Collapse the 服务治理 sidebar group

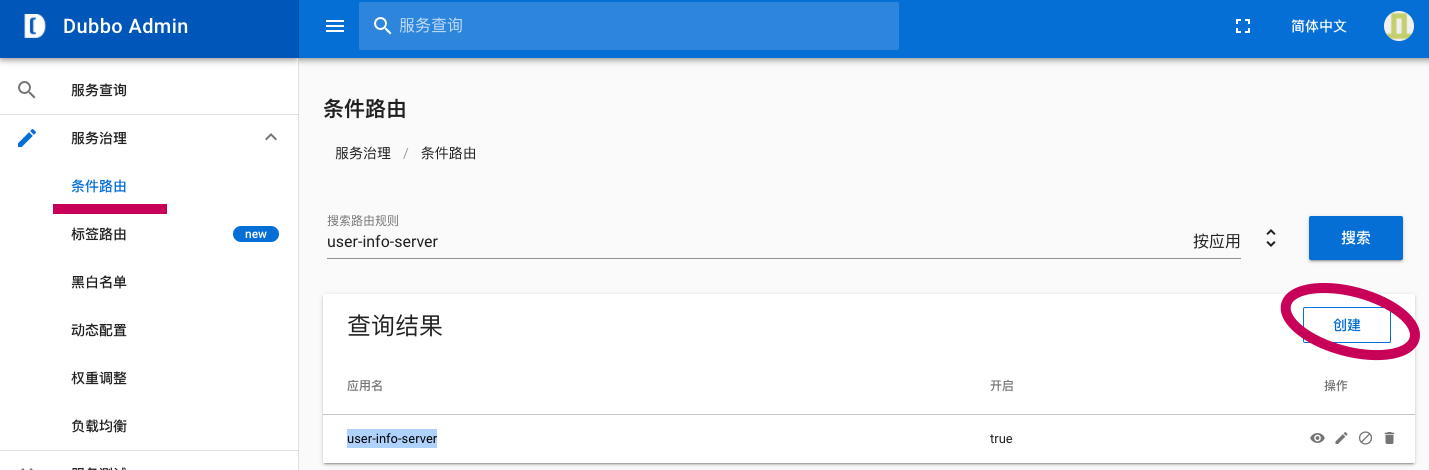coord(270,138)
